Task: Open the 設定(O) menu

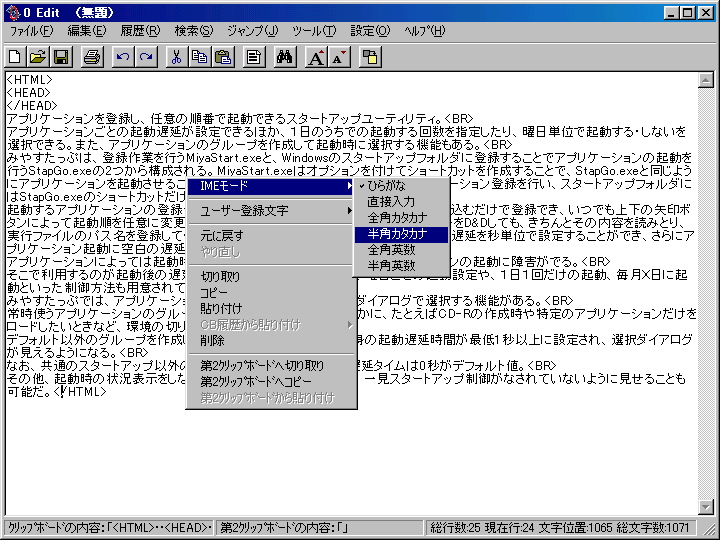Action: (370, 31)
